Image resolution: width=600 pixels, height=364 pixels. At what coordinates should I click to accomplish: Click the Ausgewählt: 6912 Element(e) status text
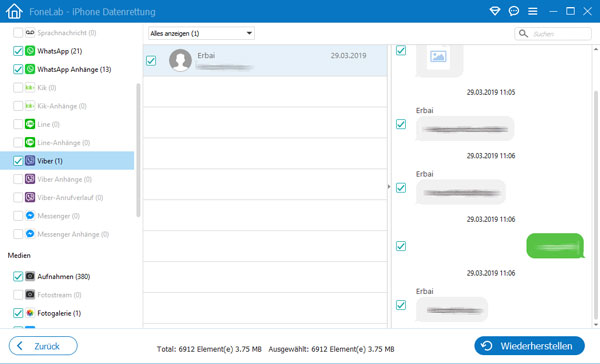click(x=331, y=349)
